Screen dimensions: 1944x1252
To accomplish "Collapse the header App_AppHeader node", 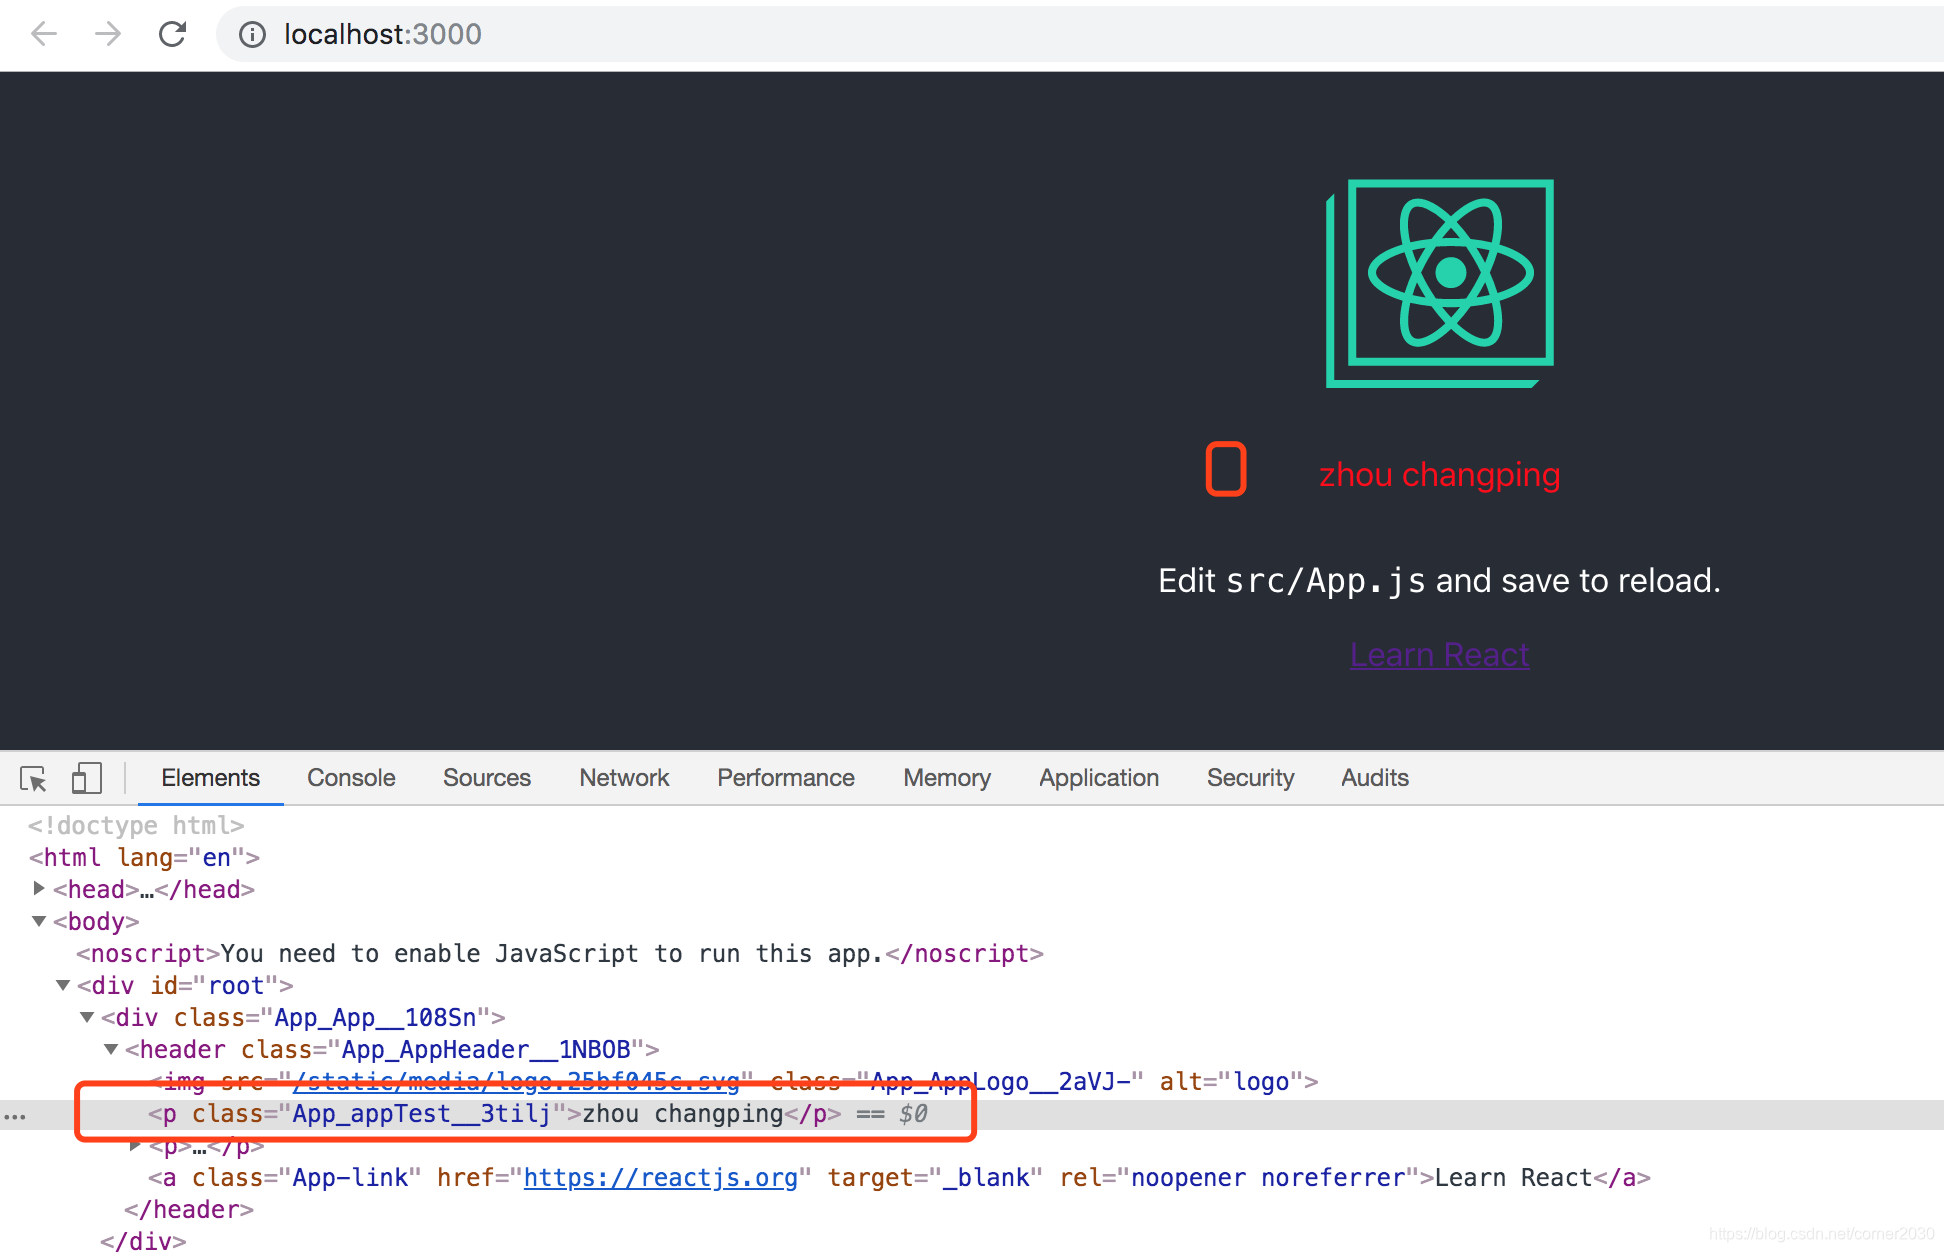I will click(x=111, y=1049).
